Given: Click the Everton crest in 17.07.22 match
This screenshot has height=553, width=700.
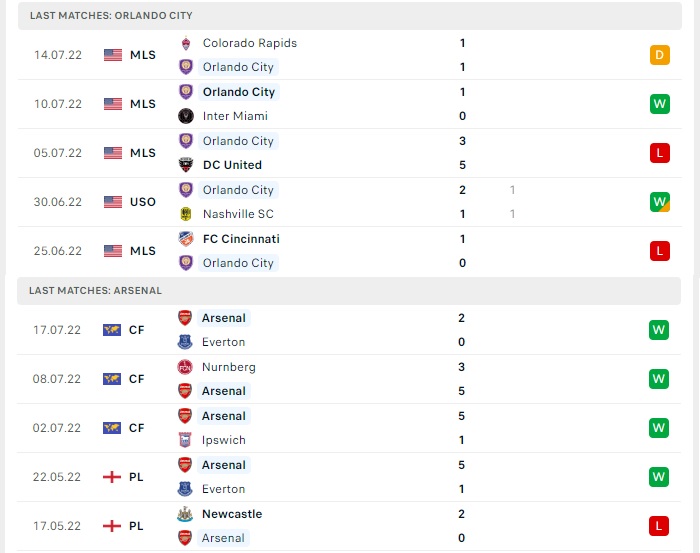Looking at the screenshot, I should (x=185, y=342).
